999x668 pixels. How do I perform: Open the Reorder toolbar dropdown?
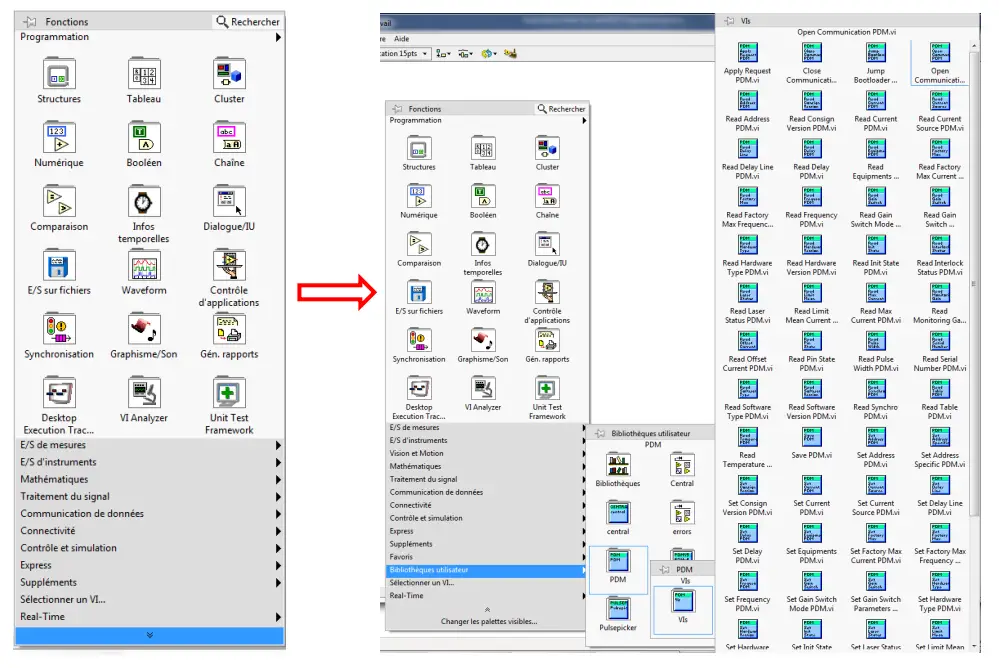click(489, 54)
